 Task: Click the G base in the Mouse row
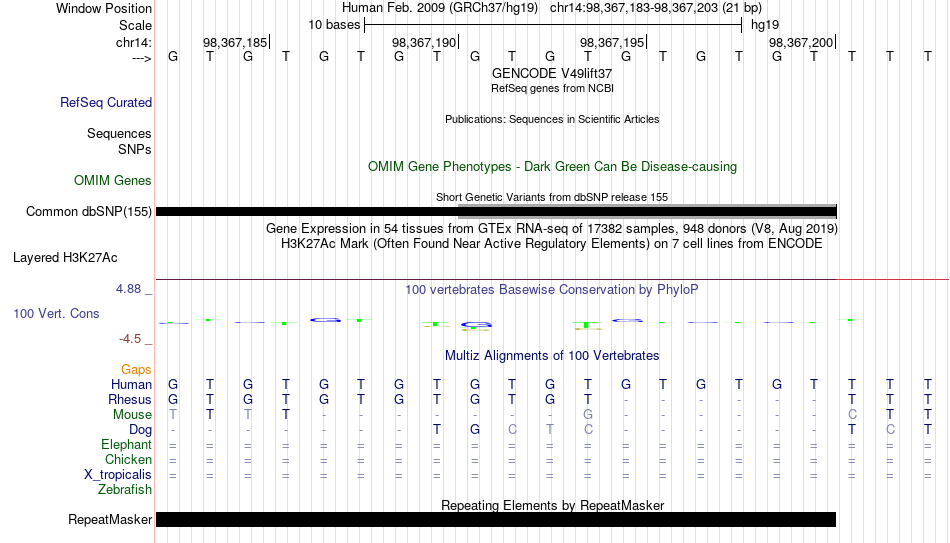tap(588, 415)
